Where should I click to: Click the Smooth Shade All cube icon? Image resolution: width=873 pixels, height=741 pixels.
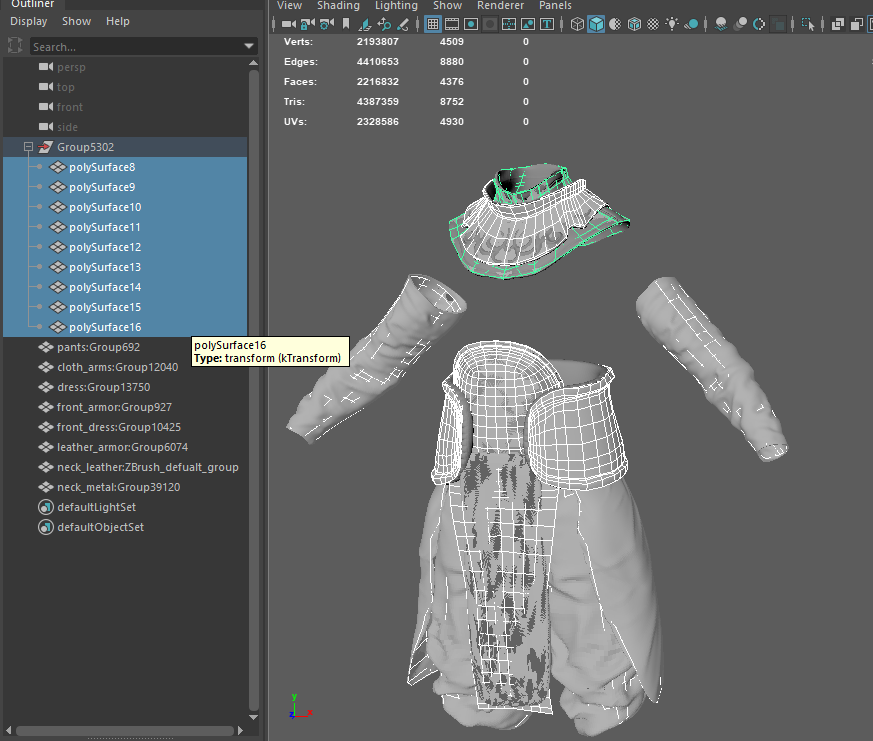tap(596, 24)
